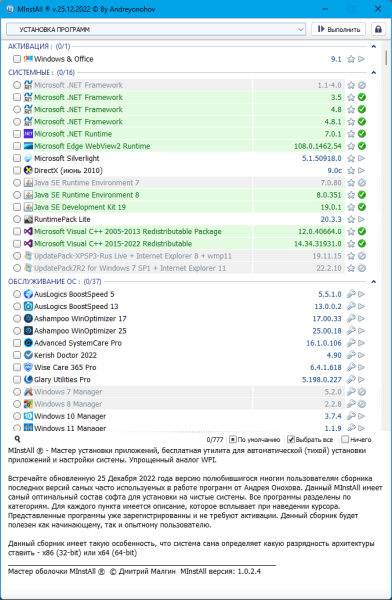Click green checkmark for Microsoft .NET Runtime

coord(362,134)
